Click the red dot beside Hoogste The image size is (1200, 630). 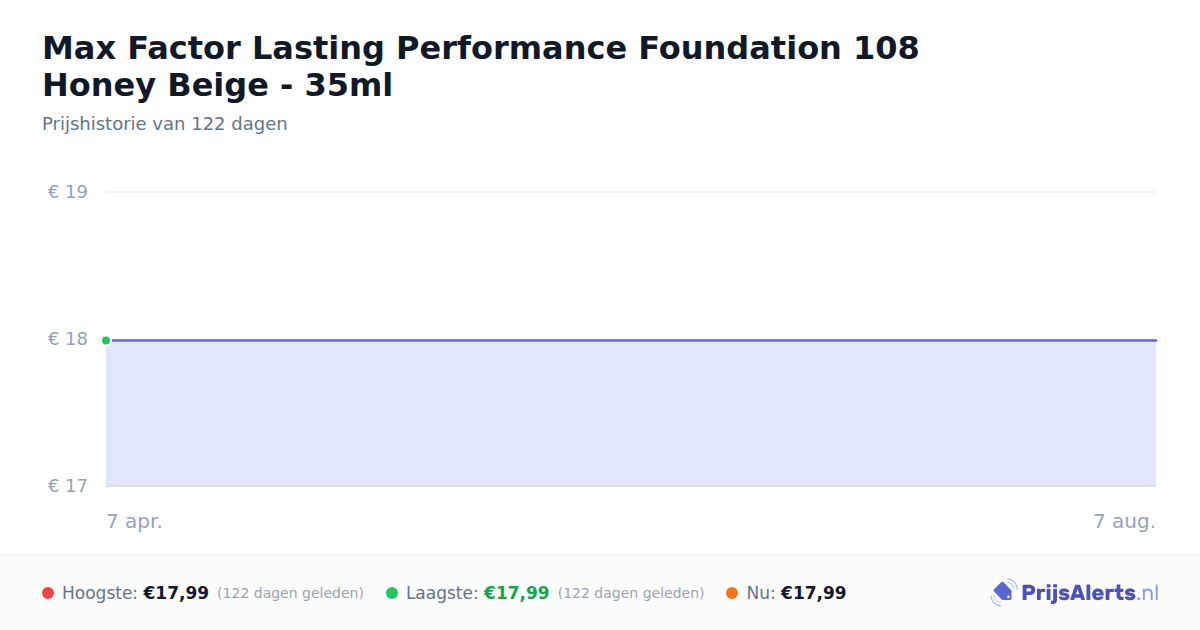pos(48,593)
